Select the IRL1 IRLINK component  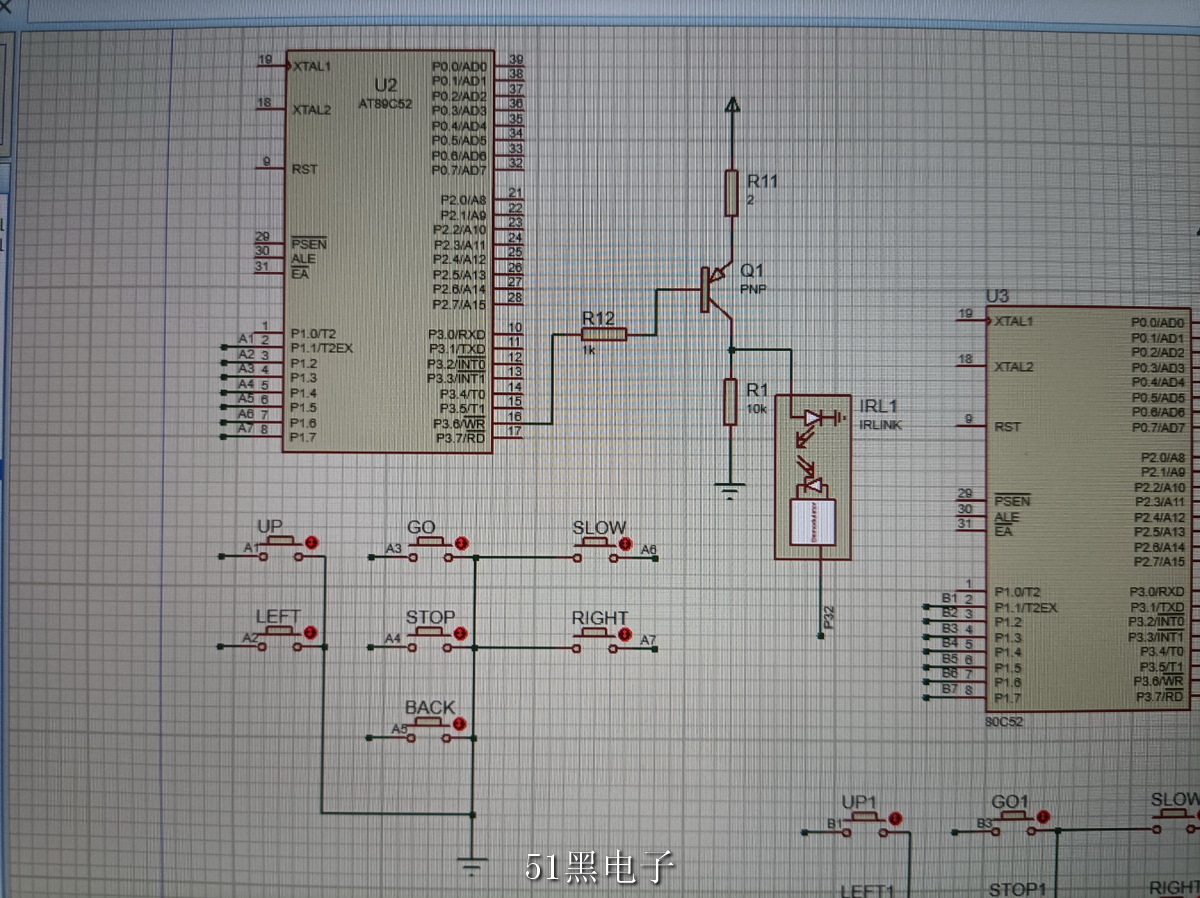812,476
